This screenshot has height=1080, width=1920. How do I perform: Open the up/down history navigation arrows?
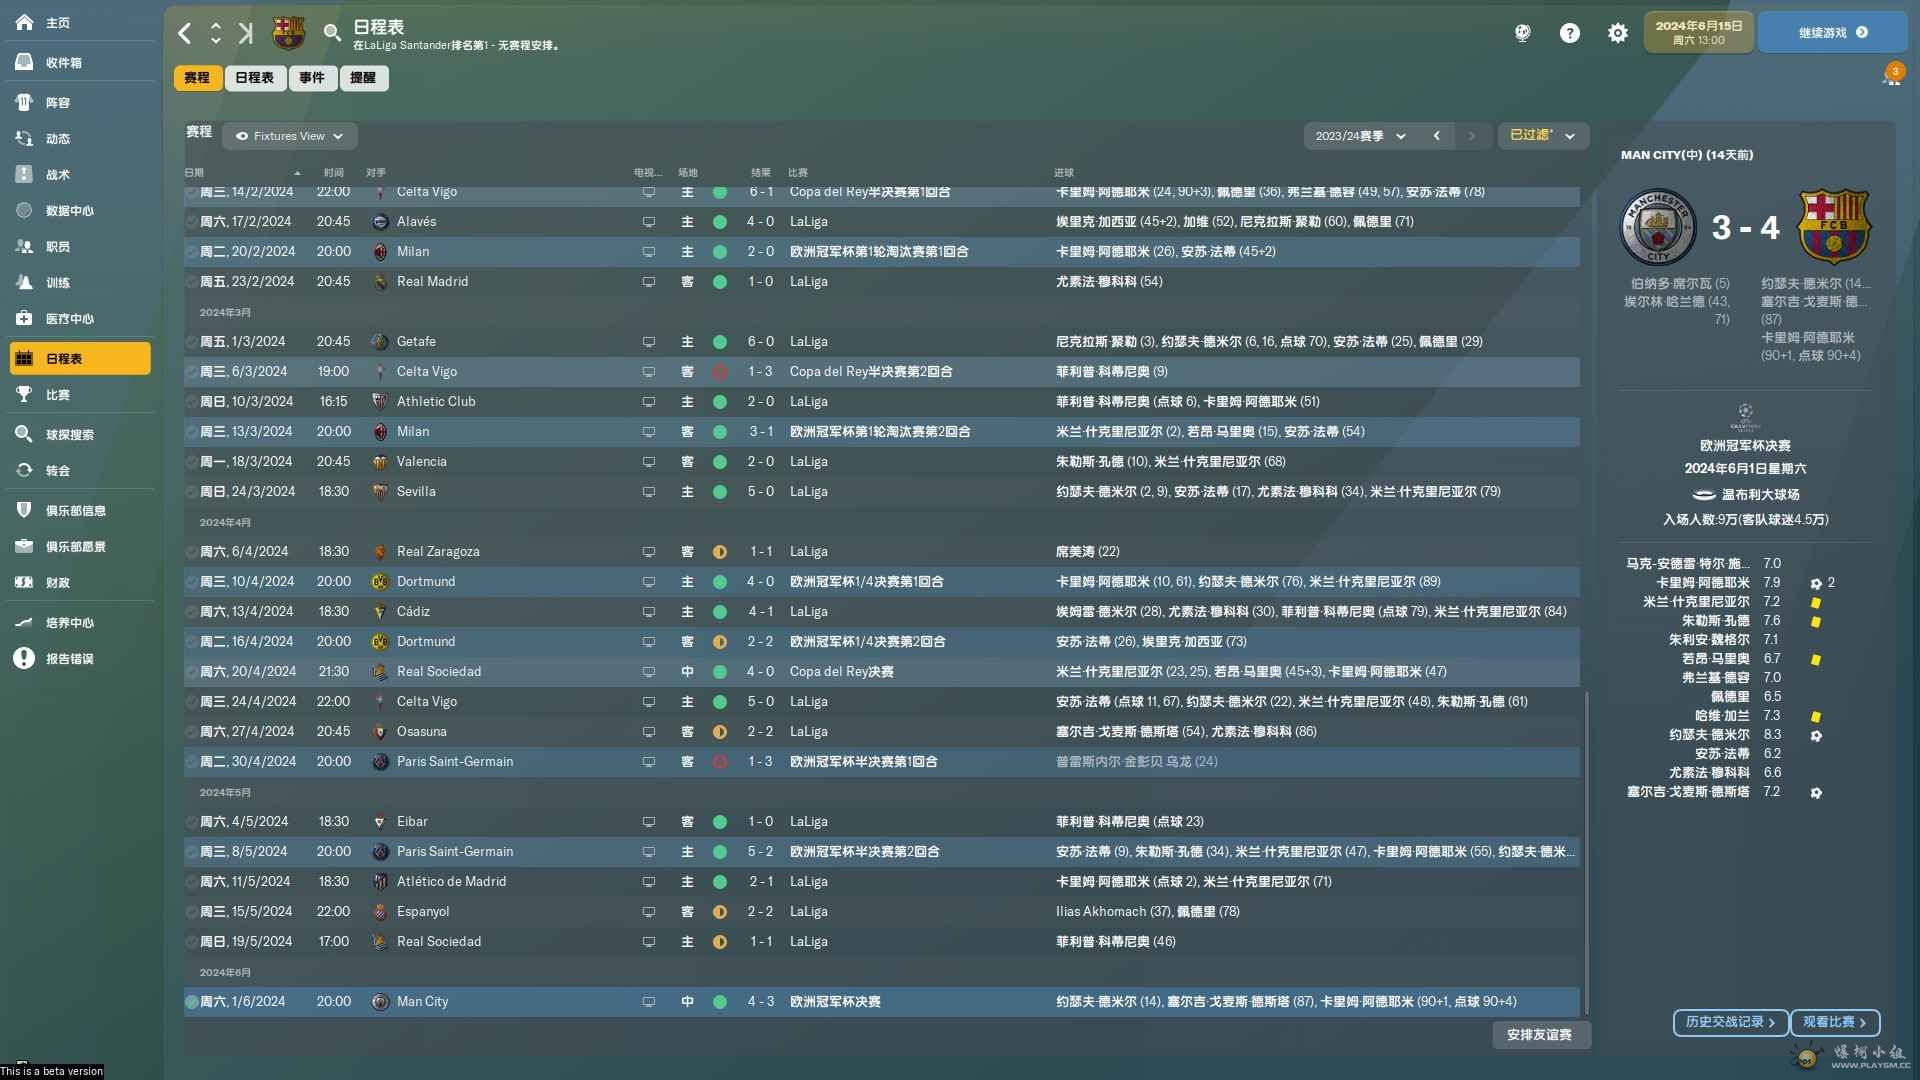click(215, 33)
